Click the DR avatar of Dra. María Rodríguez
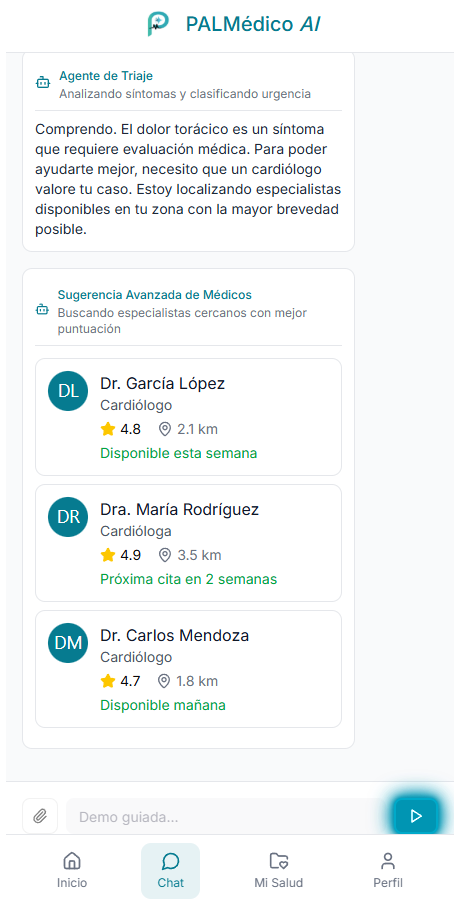 pos(68,517)
